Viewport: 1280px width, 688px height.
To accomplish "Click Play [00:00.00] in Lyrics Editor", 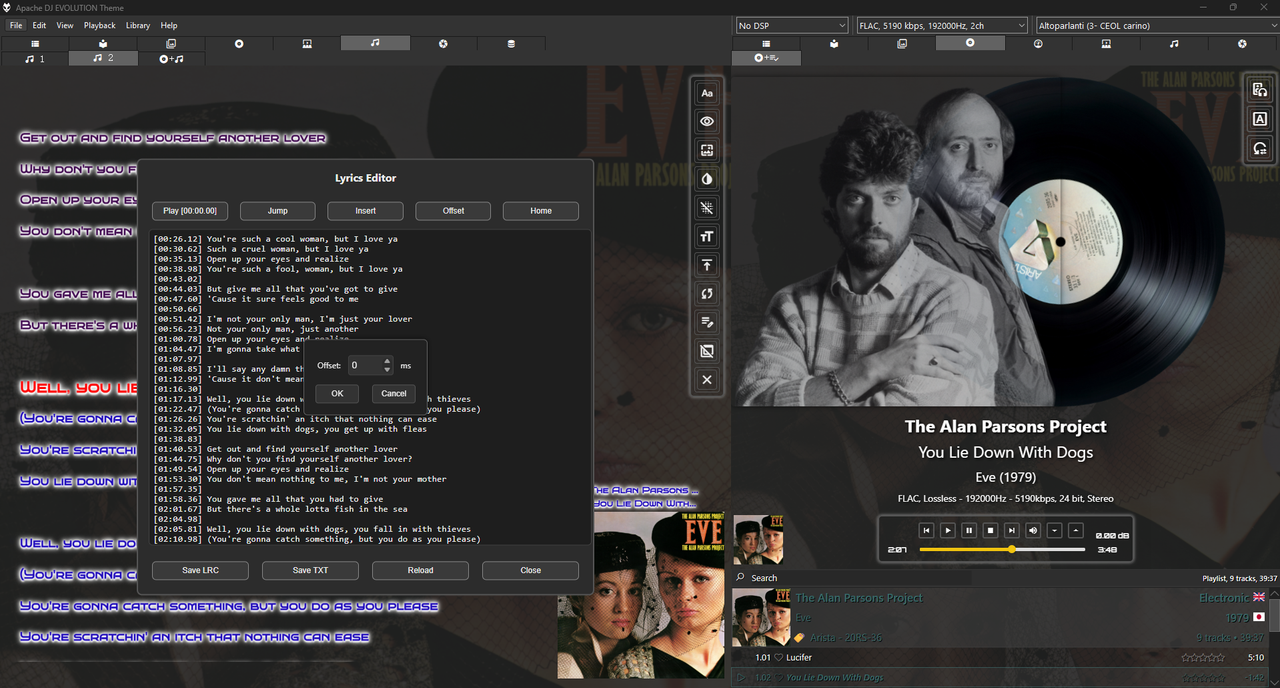I will tap(190, 211).
